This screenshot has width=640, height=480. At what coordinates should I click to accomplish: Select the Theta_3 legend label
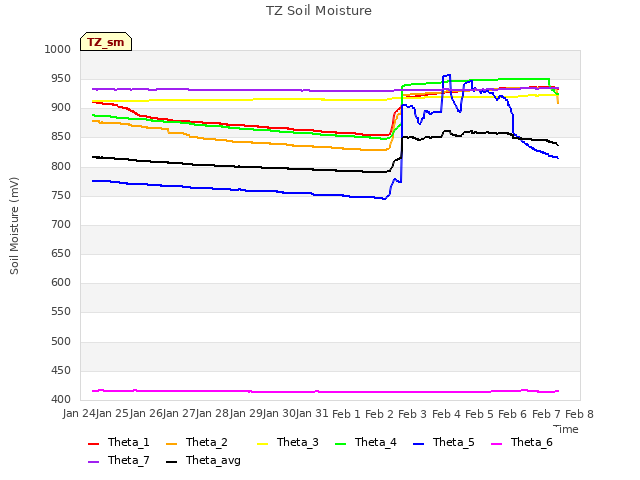298,442
